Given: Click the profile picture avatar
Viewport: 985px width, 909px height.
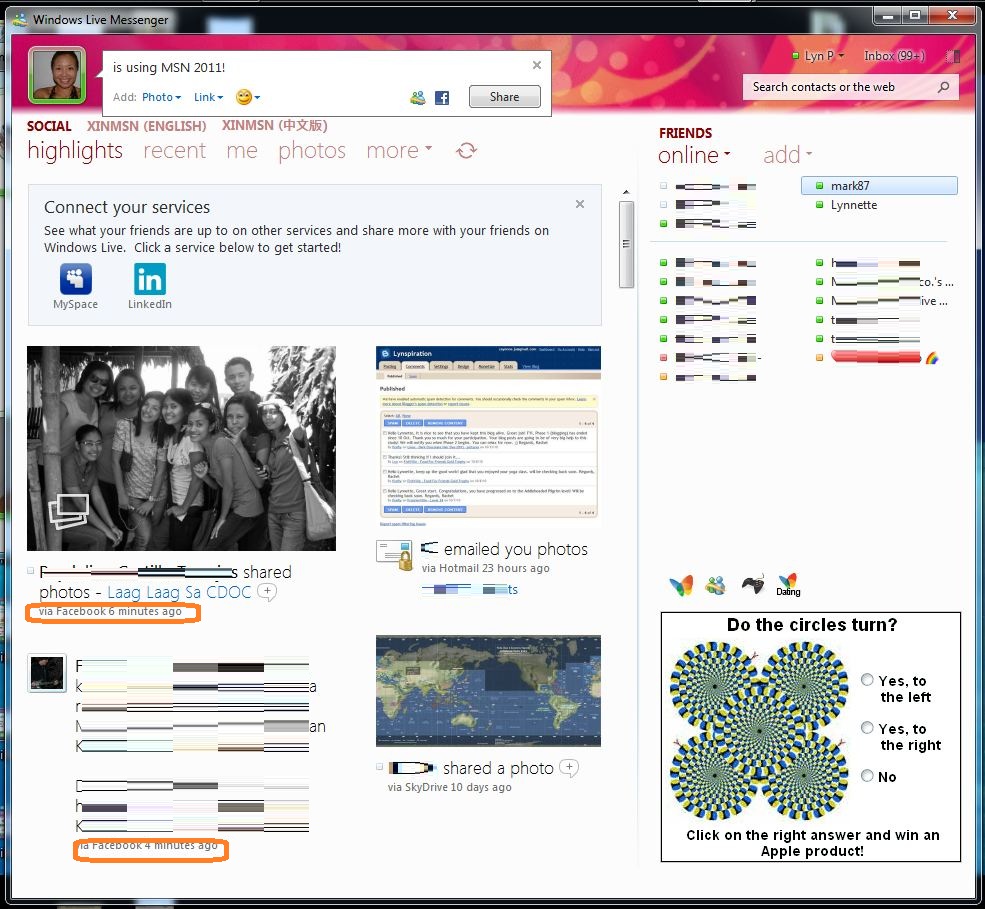Looking at the screenshot, I should click(x=57, y=75).
